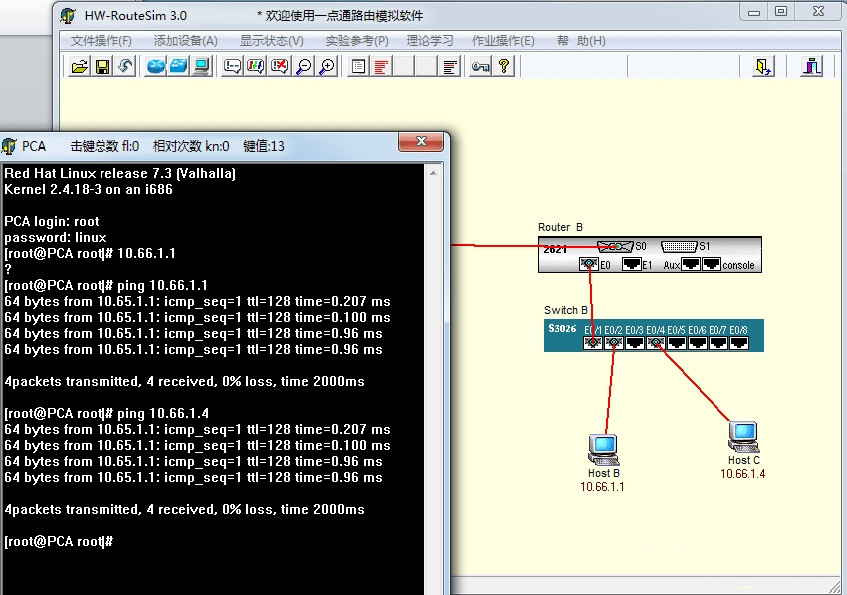Click the Host B computer icon
The image size is (847, 595).
click(604, 449)
